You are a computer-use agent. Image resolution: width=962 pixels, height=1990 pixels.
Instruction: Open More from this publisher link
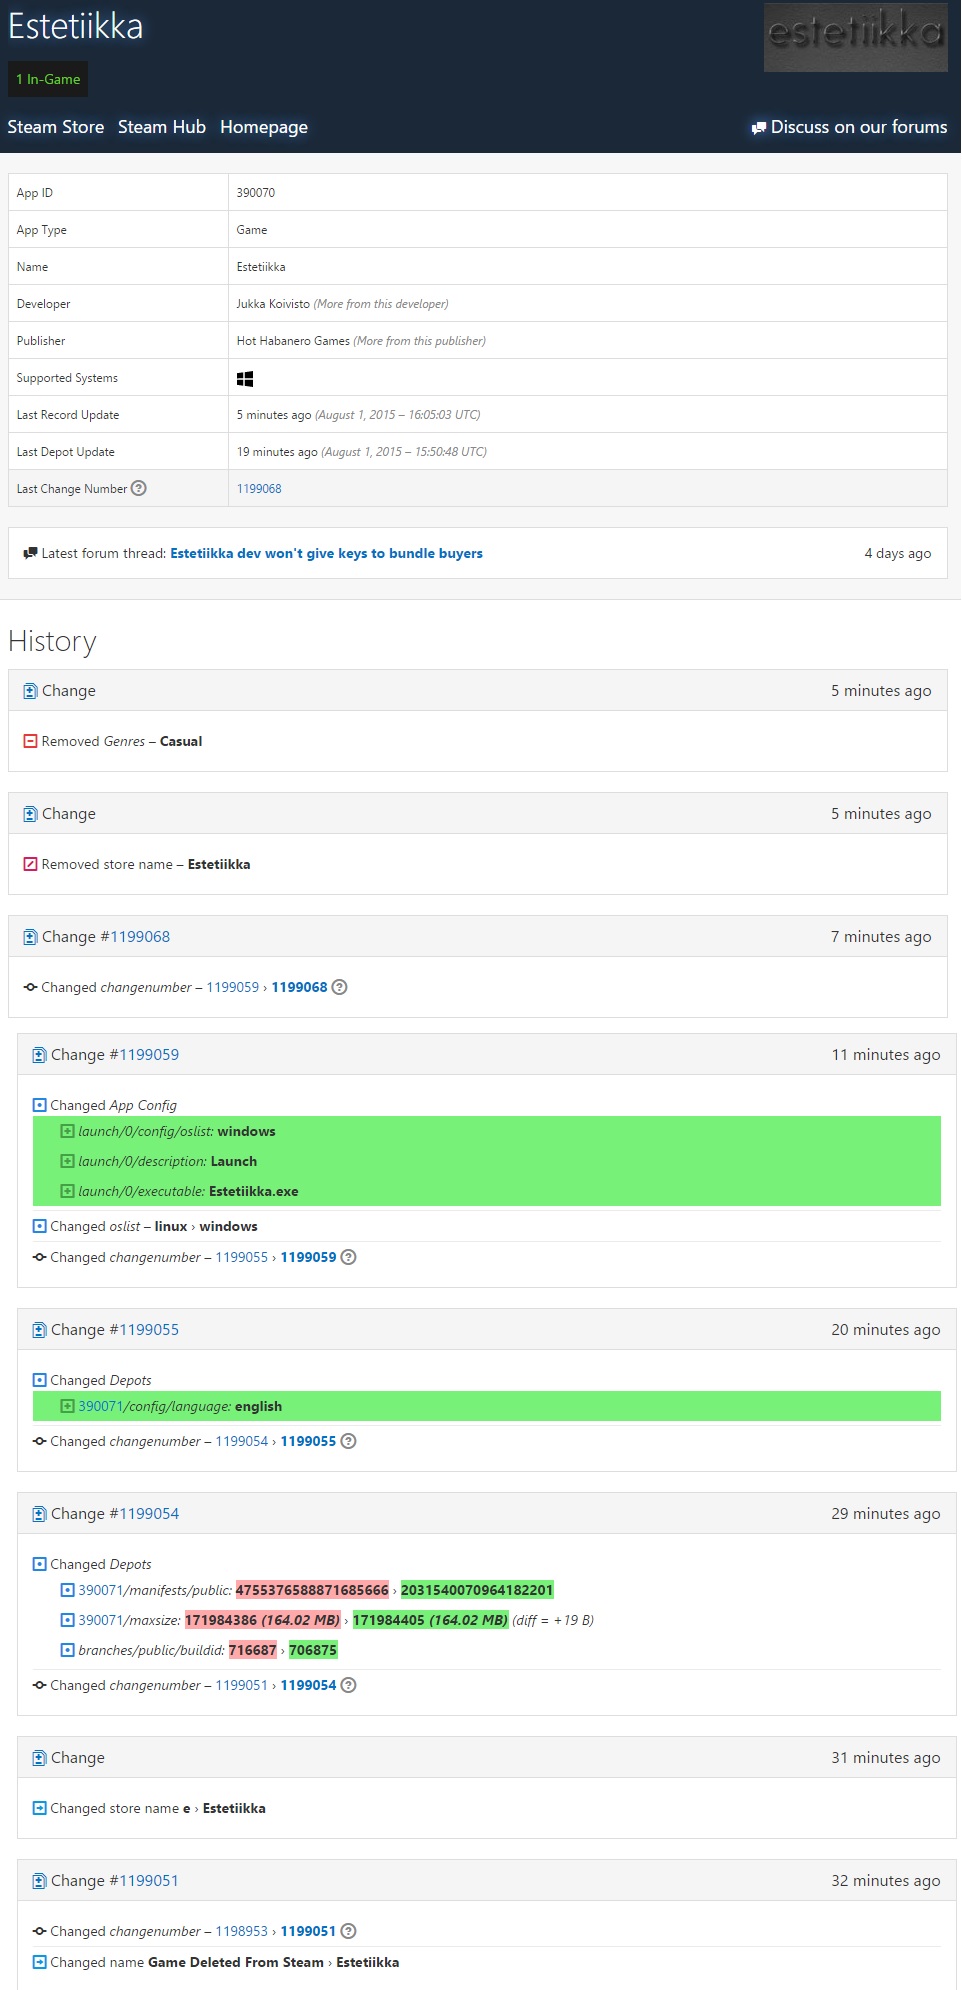[420, 341]
